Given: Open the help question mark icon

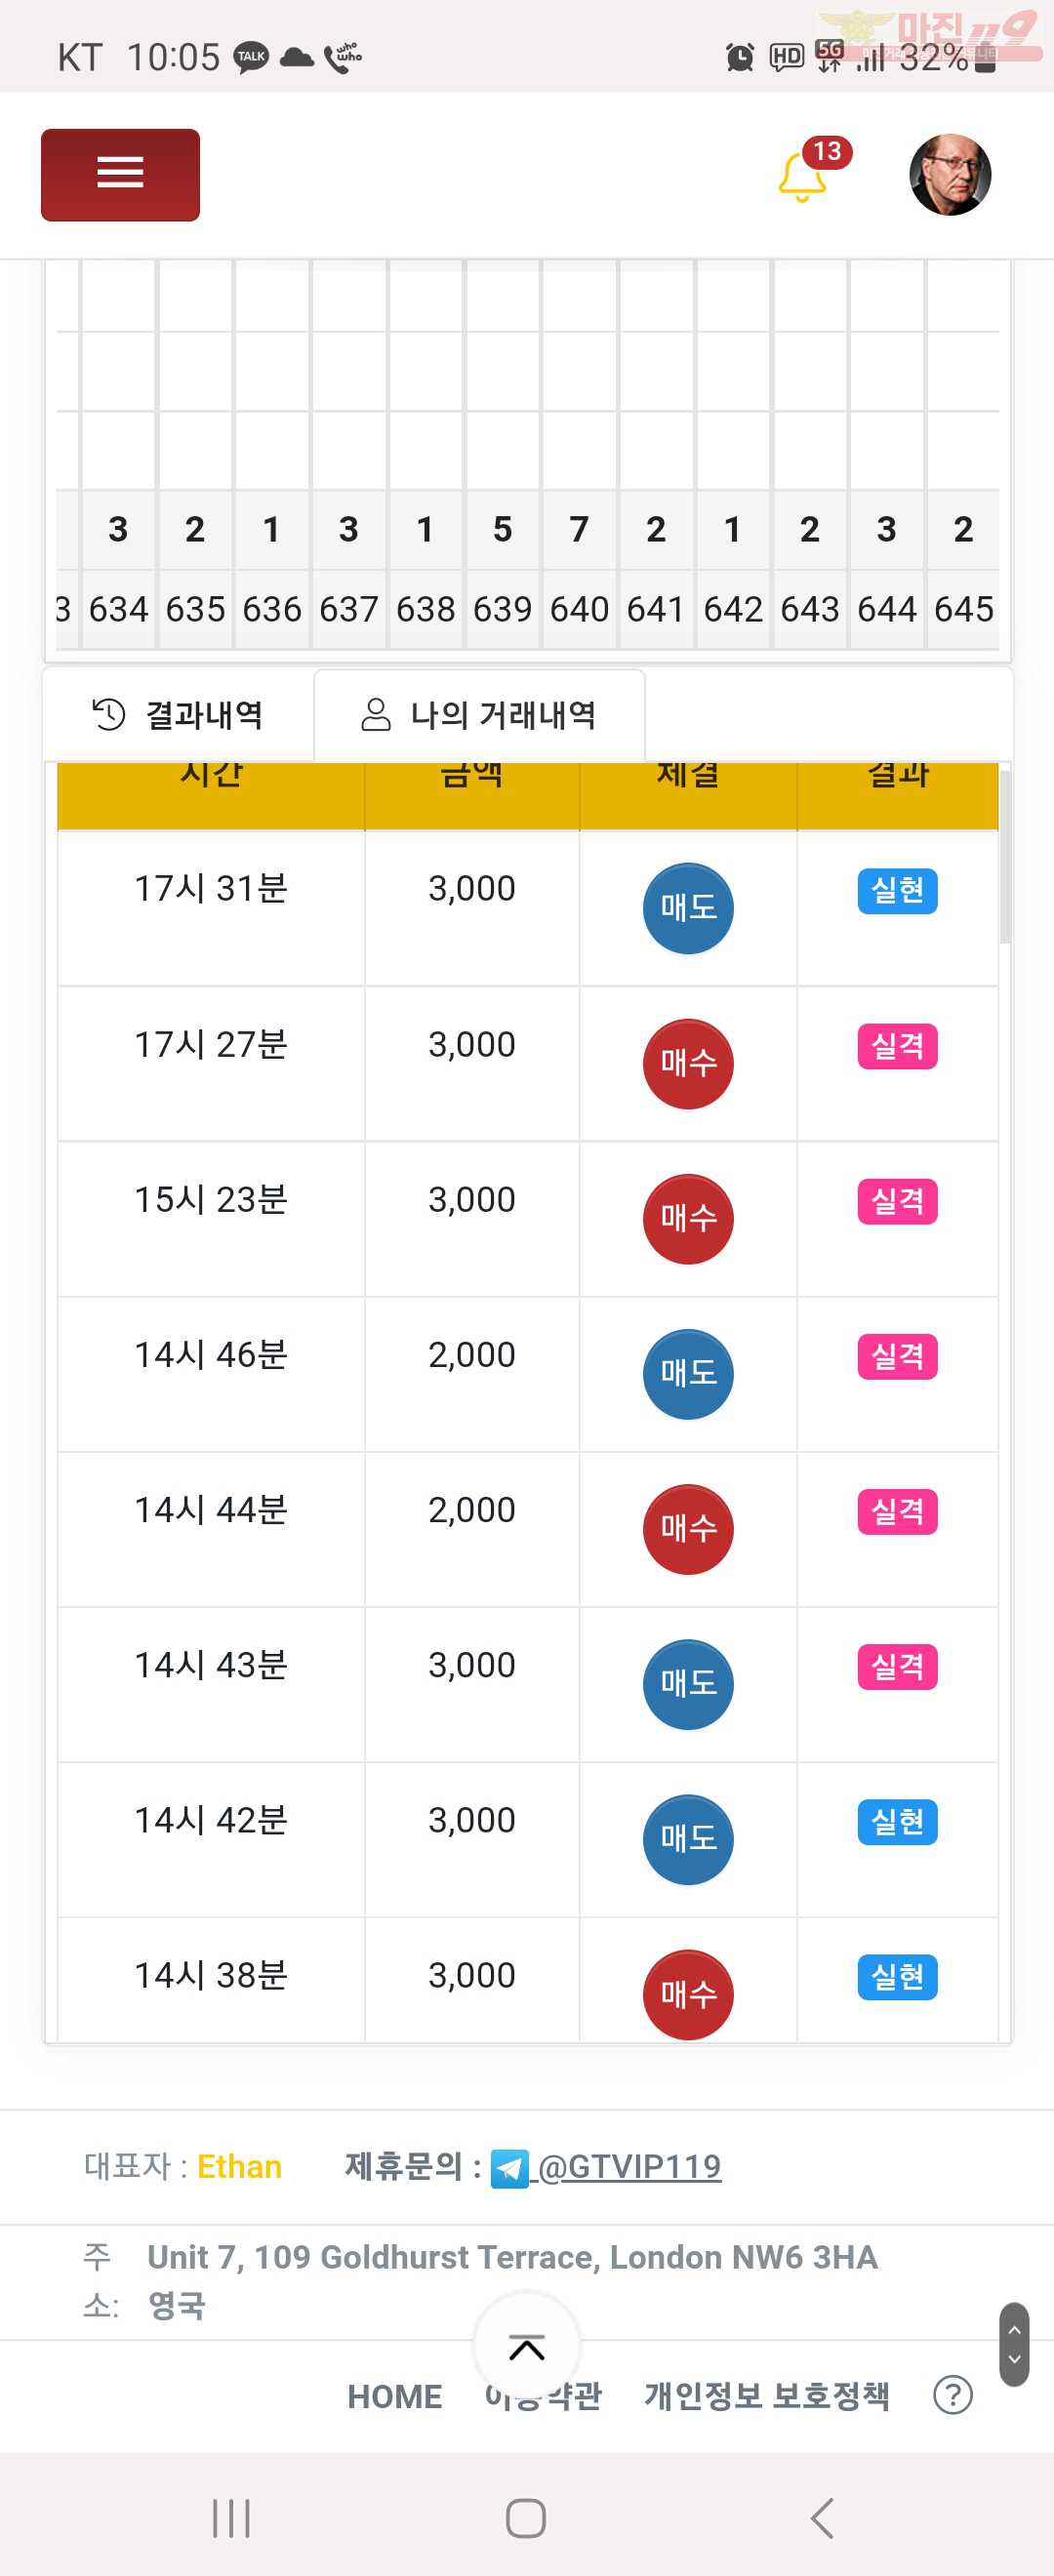Looking at the screenshot, I should (x=952, y=2395).
